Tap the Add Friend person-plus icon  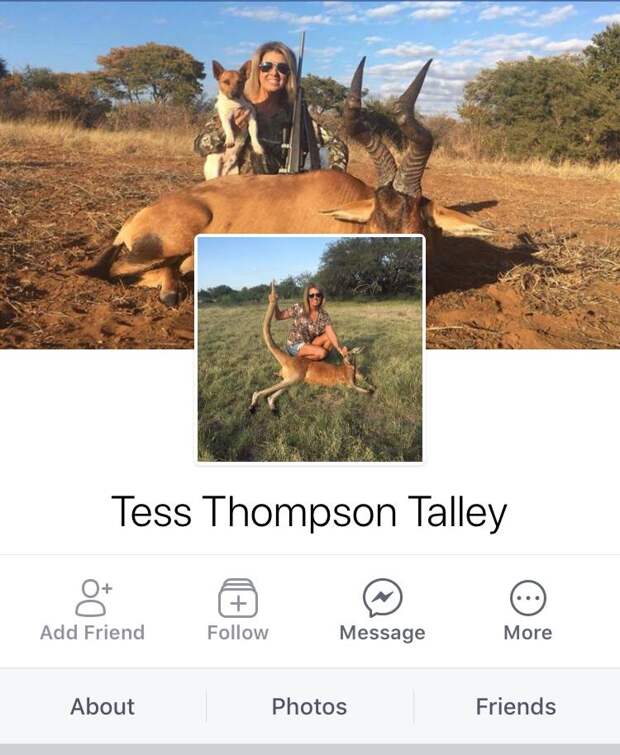click(93, 598)
